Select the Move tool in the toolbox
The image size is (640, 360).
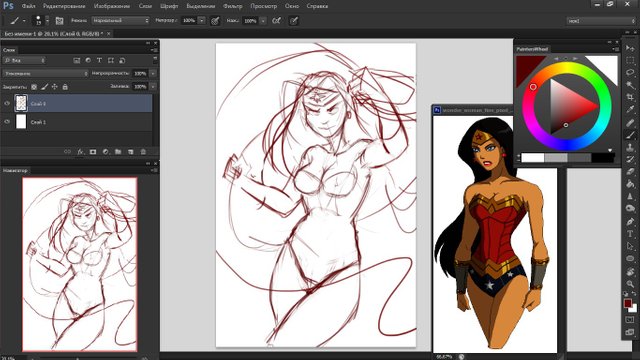pyautogui.click(x=630, y=48)
